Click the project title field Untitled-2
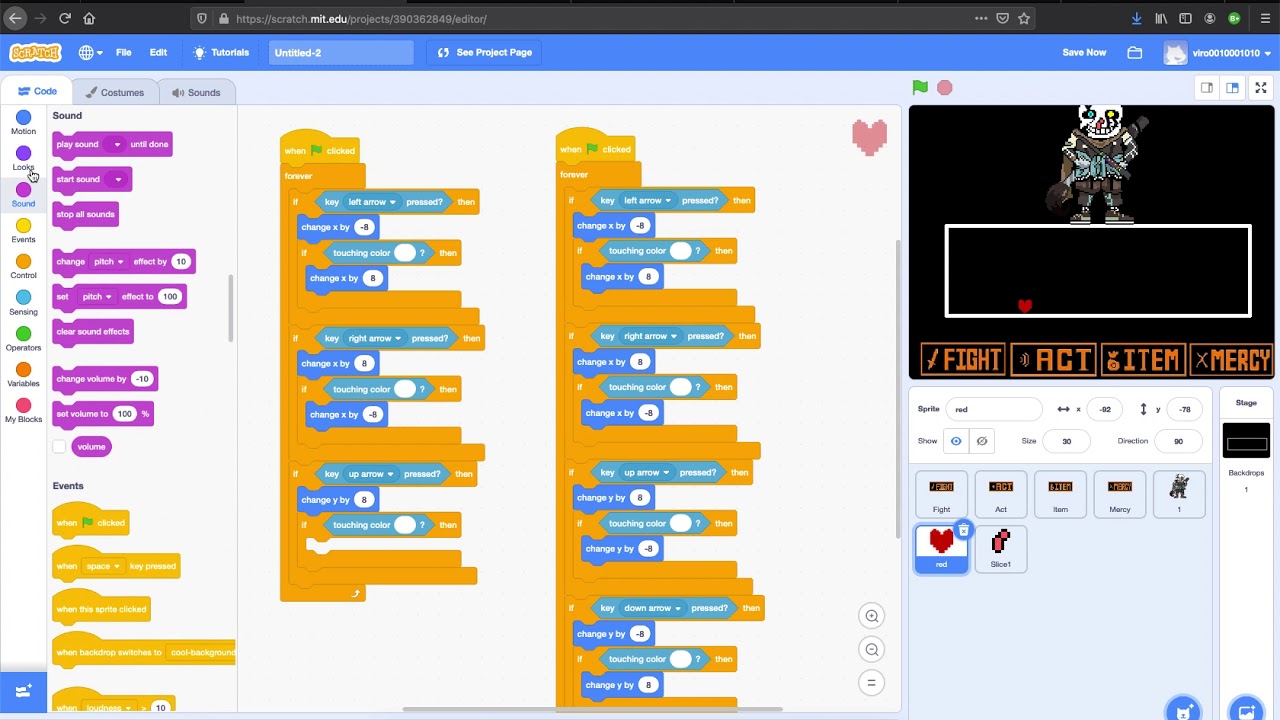This screenshot has height=720, width=1280. pyautogui.click(x=341, y=53)
